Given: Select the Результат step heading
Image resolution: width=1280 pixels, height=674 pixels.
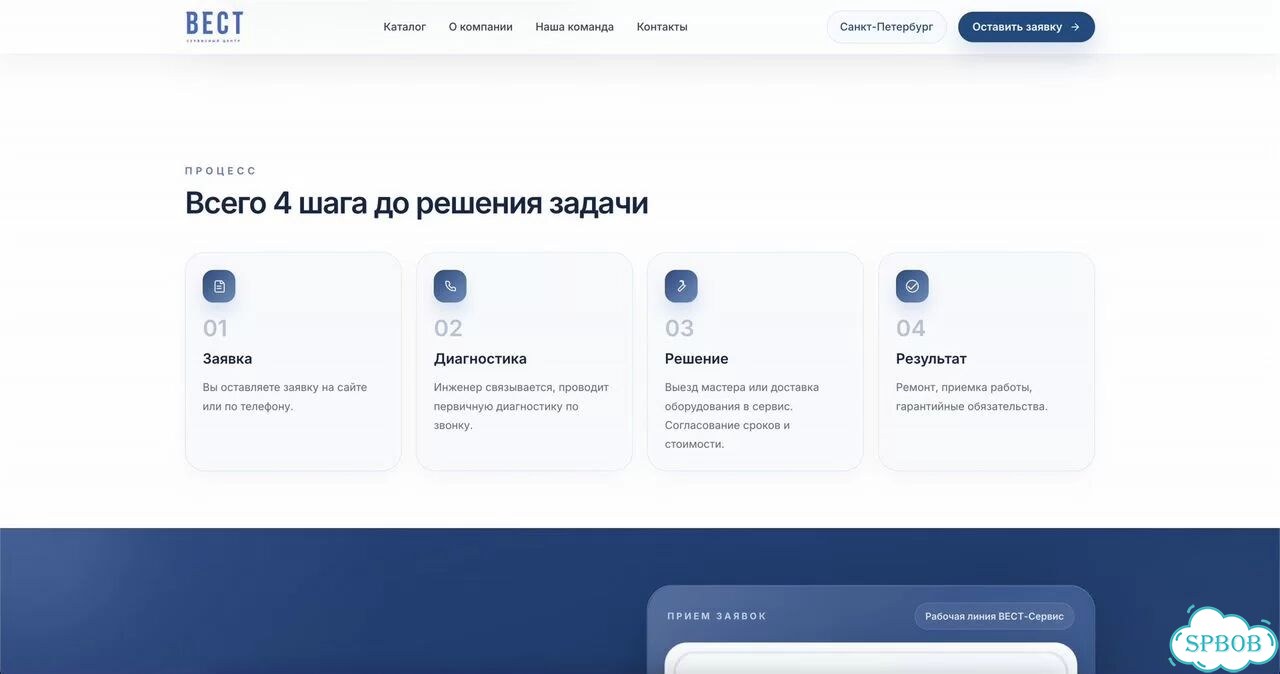Looking at the screenshot, I should point(931,358).
